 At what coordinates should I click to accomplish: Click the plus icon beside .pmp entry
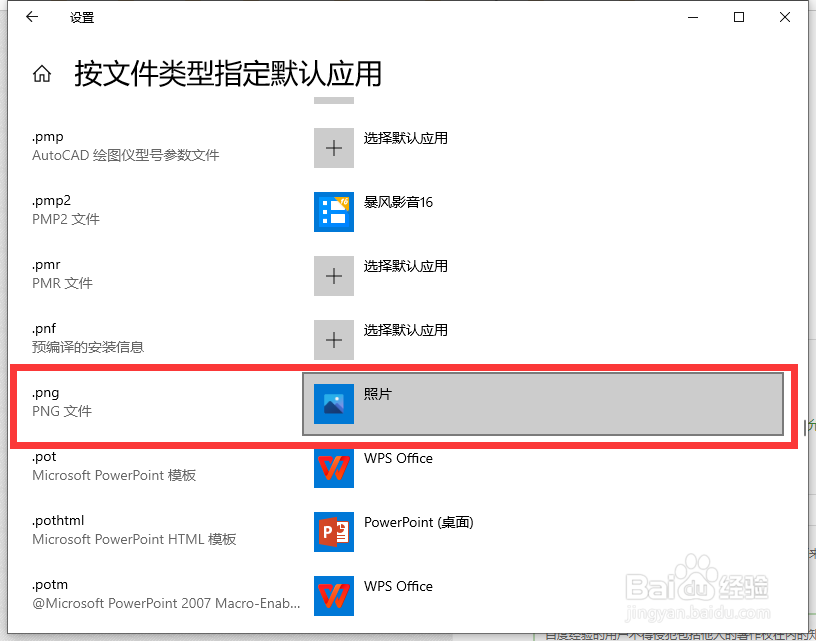[x=333, y=147]
